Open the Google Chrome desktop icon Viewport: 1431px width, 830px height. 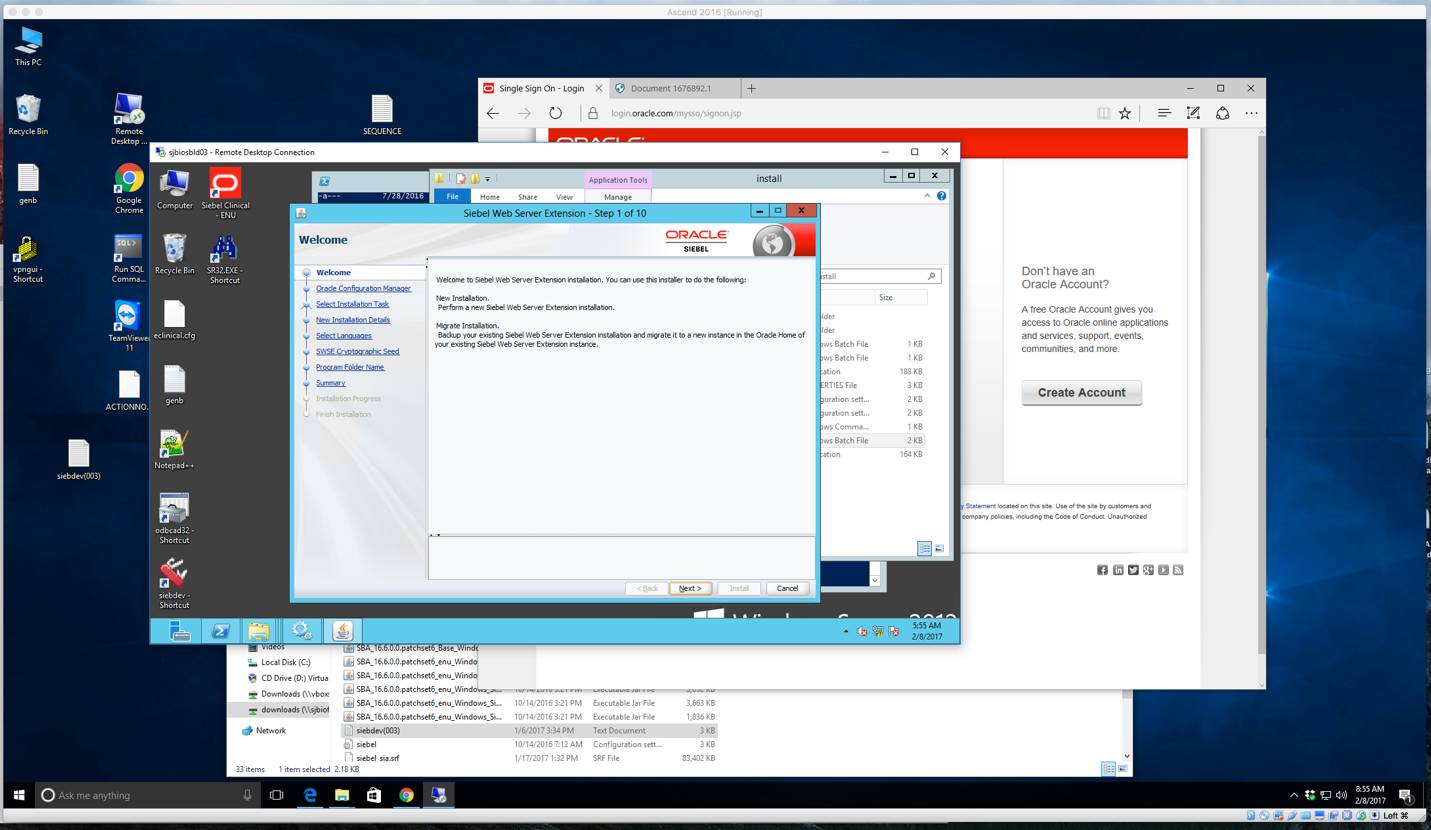pyautogui.click(x=128, y=190)
